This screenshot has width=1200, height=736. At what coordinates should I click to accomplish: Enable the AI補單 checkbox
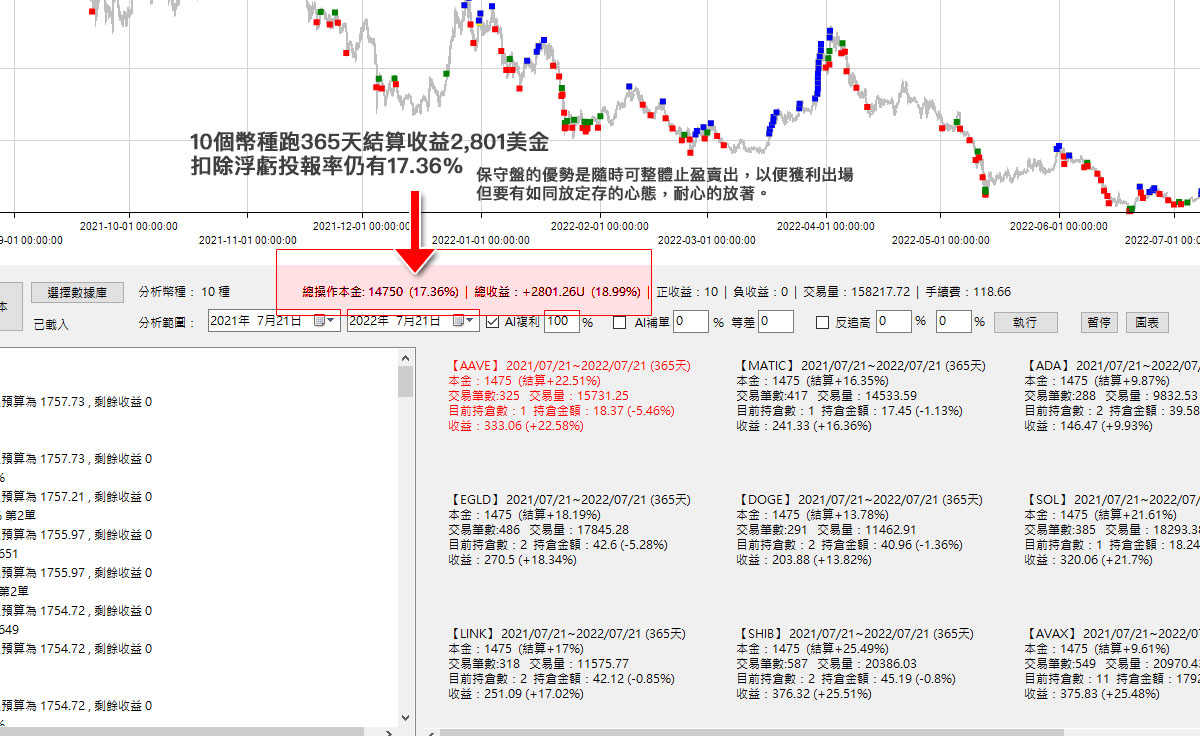(620, 322)
